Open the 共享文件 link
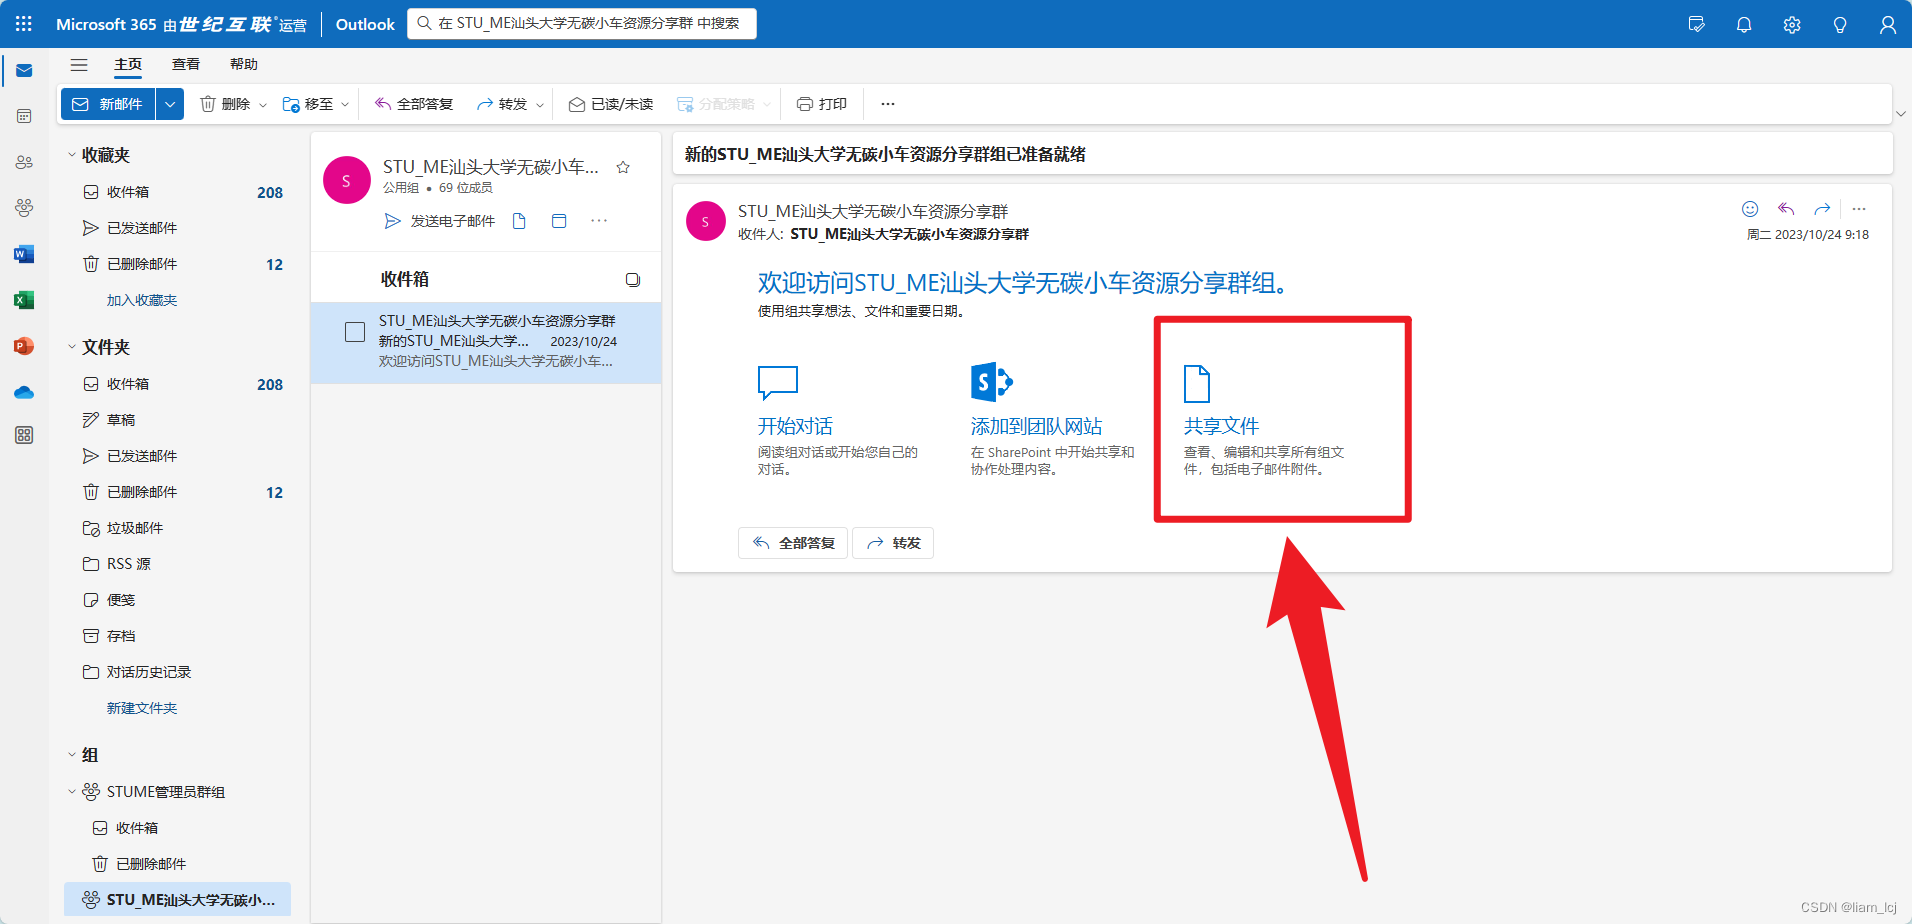This screenshot has height=924, width=1912. click(1221, 426)
